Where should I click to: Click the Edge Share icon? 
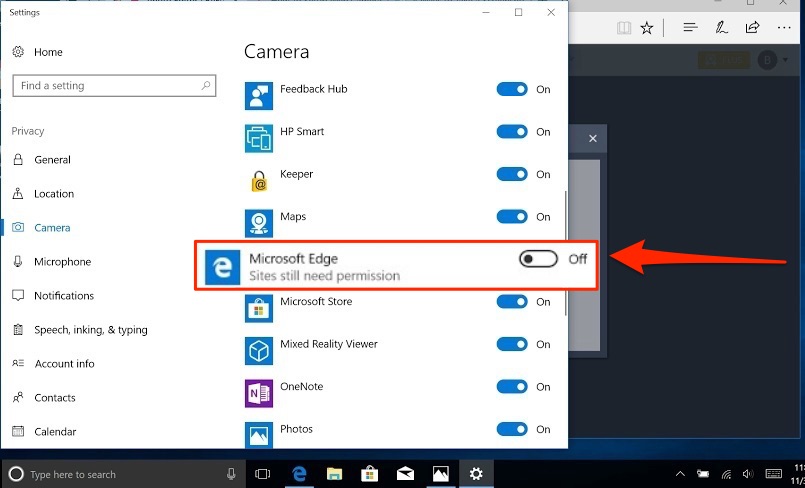click(752, 28)
